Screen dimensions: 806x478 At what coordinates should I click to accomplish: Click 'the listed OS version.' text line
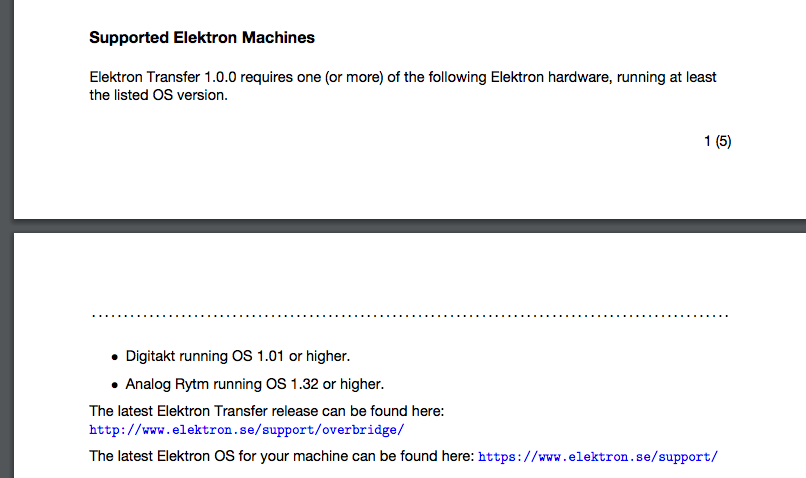click(x=159, y=96)
